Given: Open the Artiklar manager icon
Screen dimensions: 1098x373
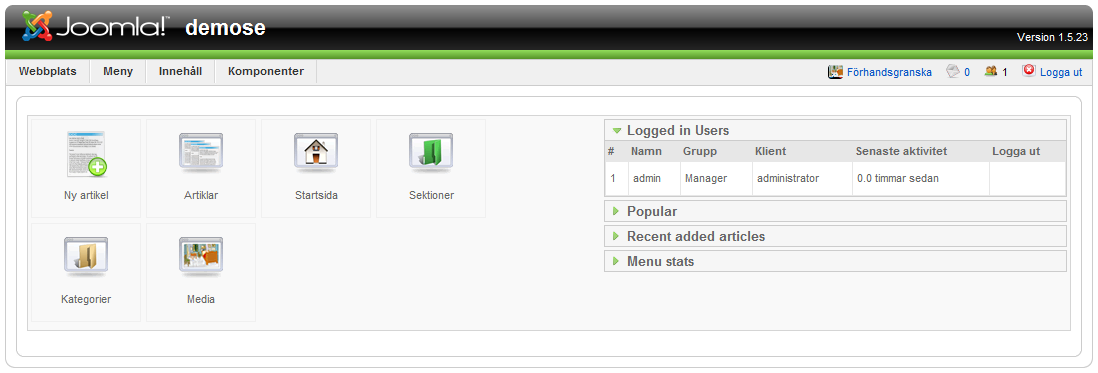Looking at the screenshot, I should point(201,153).
